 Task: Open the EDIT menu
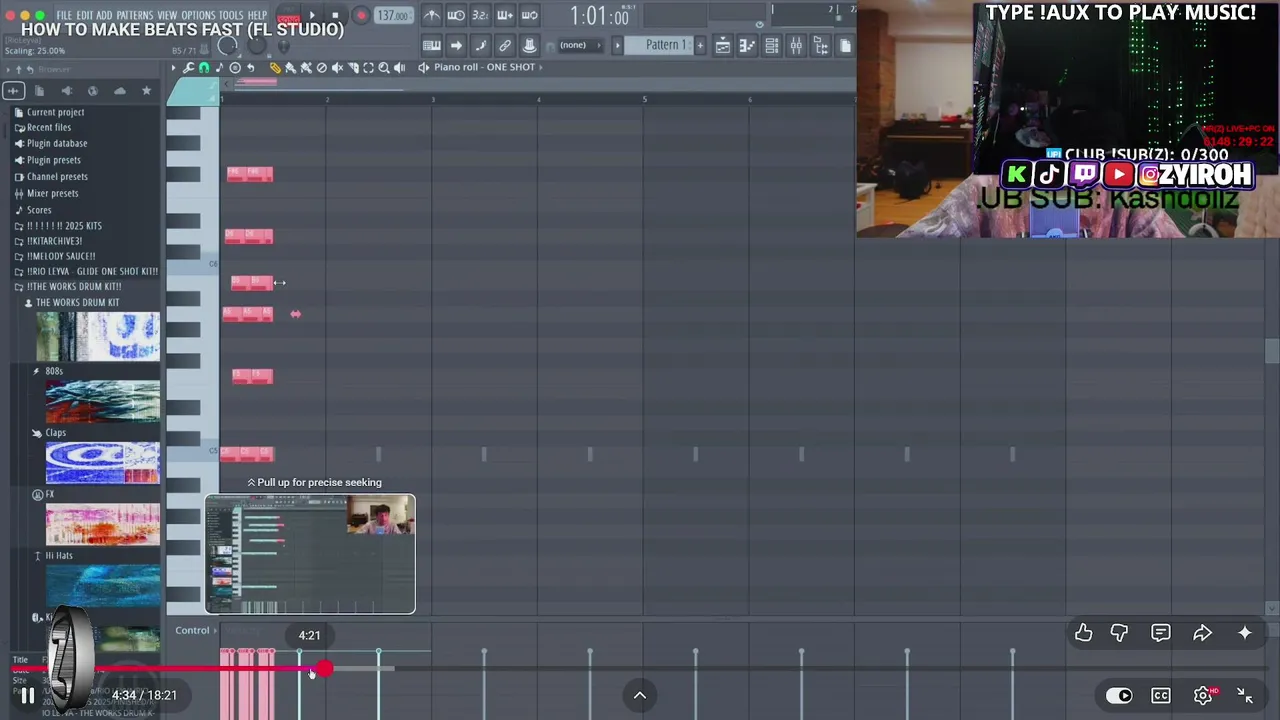point(85,15)
